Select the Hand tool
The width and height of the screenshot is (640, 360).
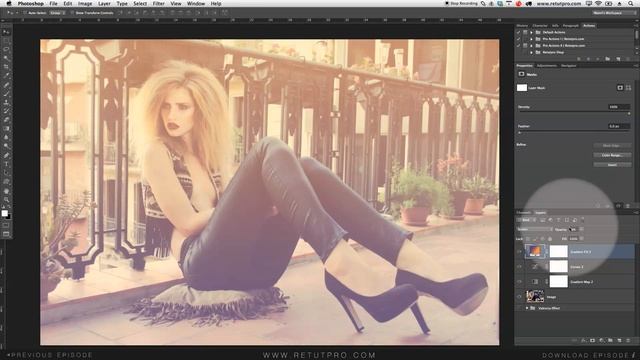point(6,191)
